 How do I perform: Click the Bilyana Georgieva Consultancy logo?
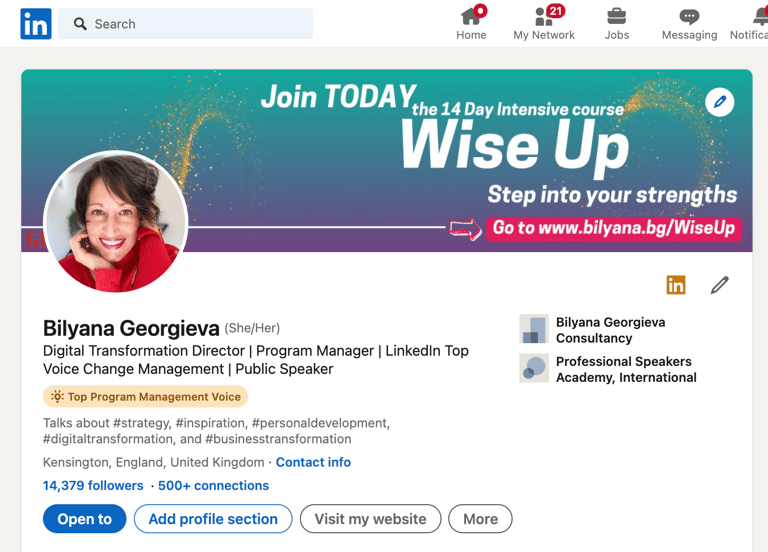point(534,329)
